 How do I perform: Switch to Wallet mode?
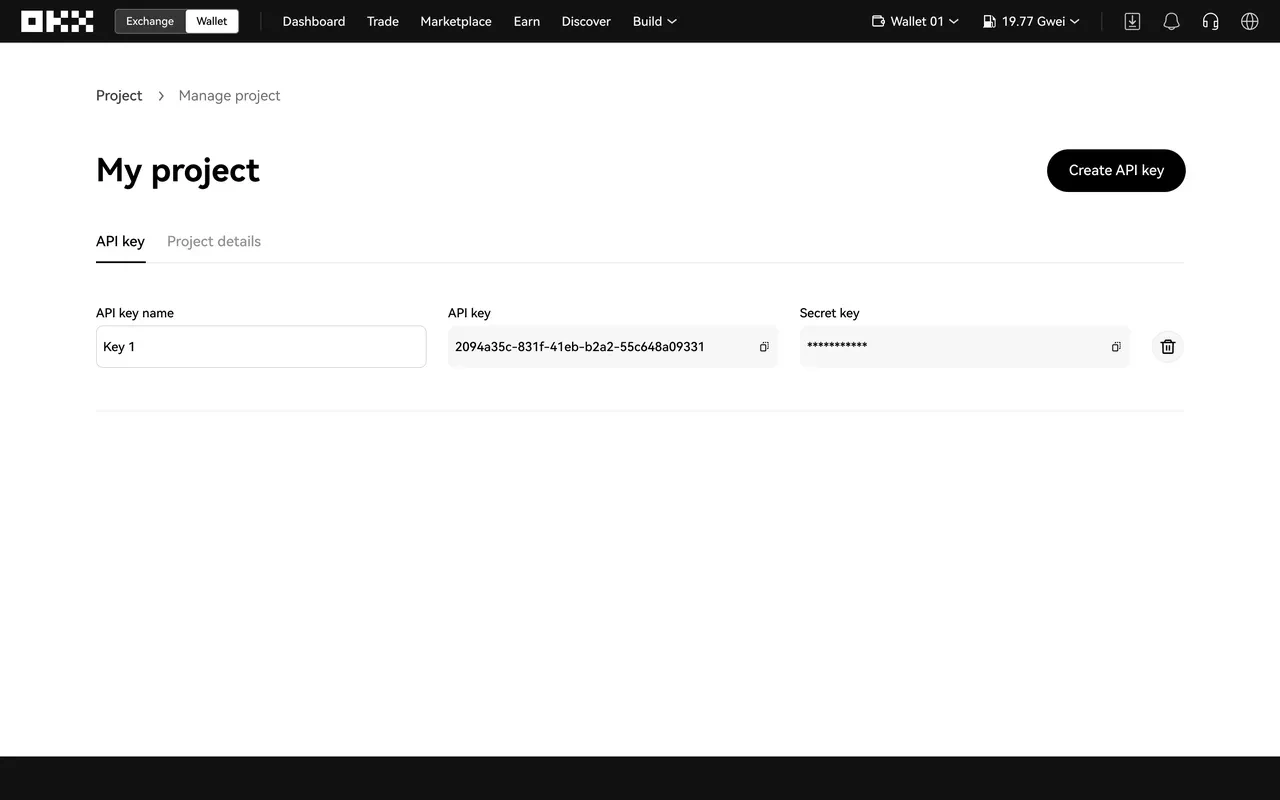coord(212,21)
